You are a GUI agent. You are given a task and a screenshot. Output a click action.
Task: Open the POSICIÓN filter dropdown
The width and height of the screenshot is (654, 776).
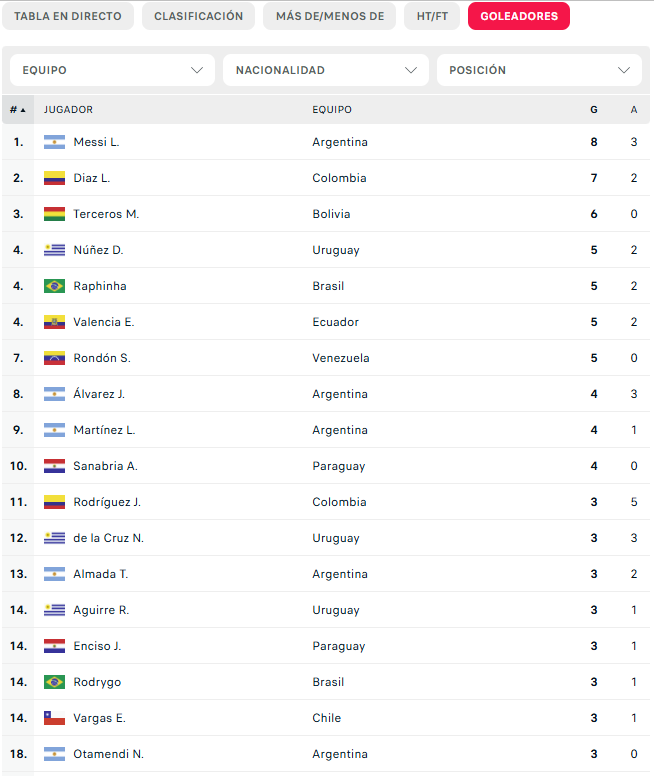539,70
